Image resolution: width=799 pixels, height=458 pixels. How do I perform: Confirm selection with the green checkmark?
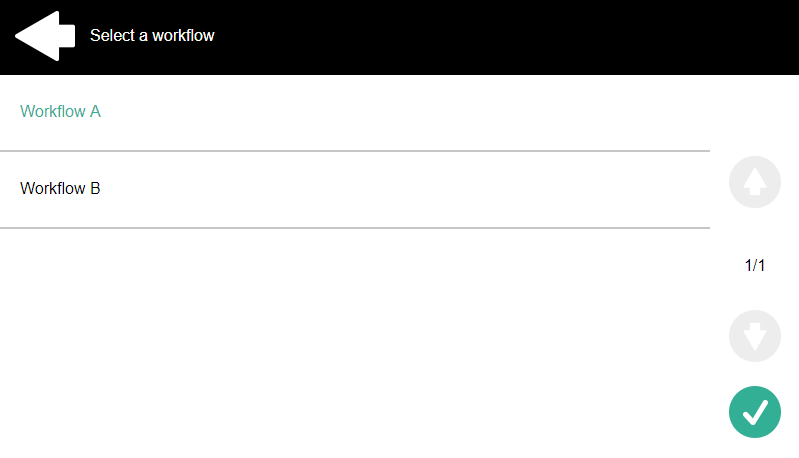[x=755, y=411]
